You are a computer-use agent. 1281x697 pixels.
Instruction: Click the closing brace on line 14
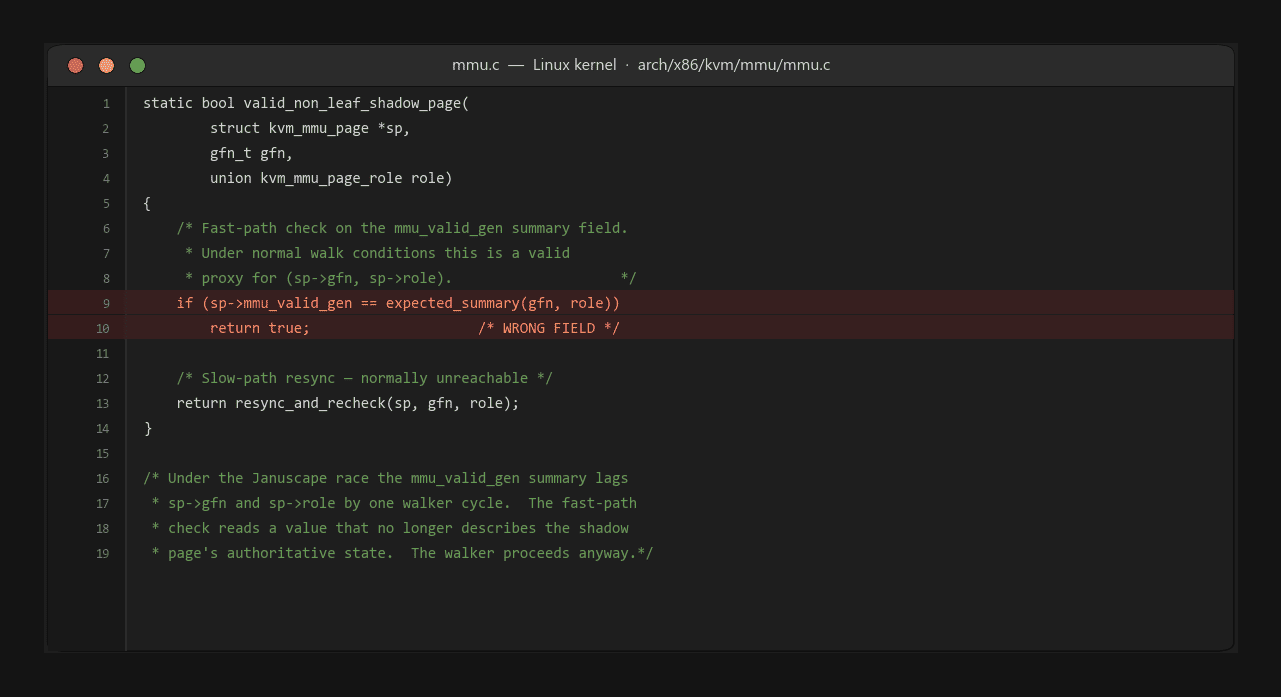[147, 428]
